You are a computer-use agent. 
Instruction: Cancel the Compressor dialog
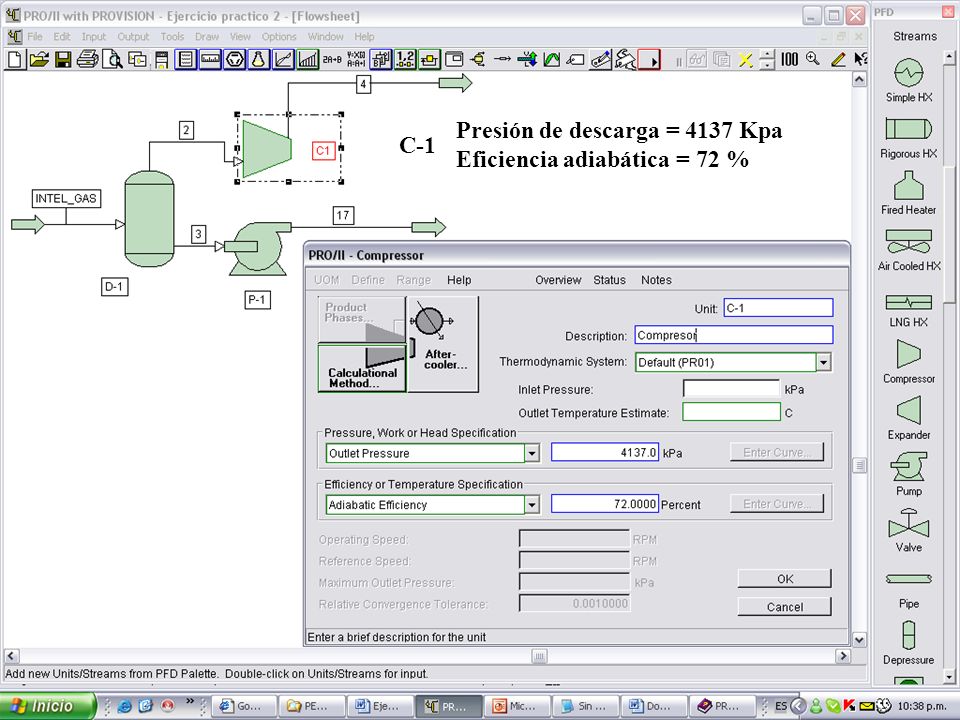click(x=784, y=607)
